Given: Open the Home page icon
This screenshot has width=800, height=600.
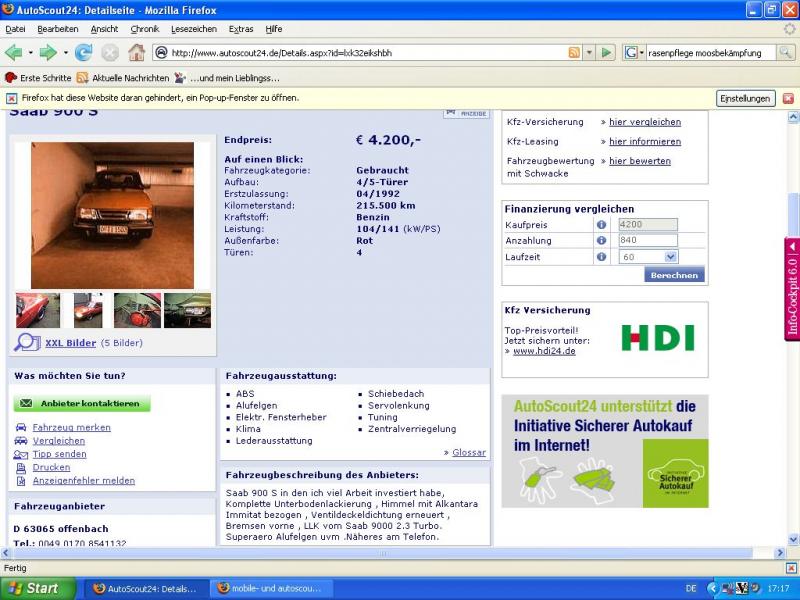Looking at the screenshot, I should [136, 53].
